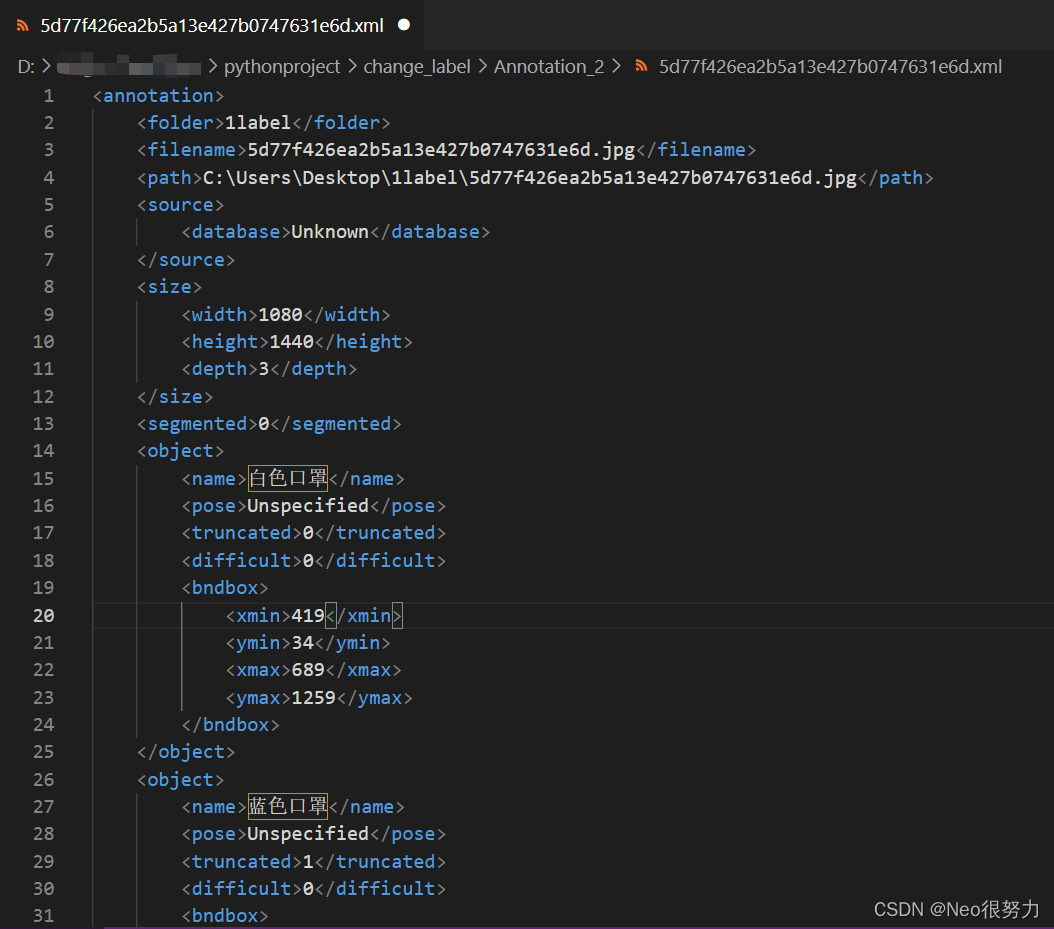Click the filename value ending in .jpg on line 3
Image resolution: width=1054 pixels, height=929 pixels.
click(441, 150)
